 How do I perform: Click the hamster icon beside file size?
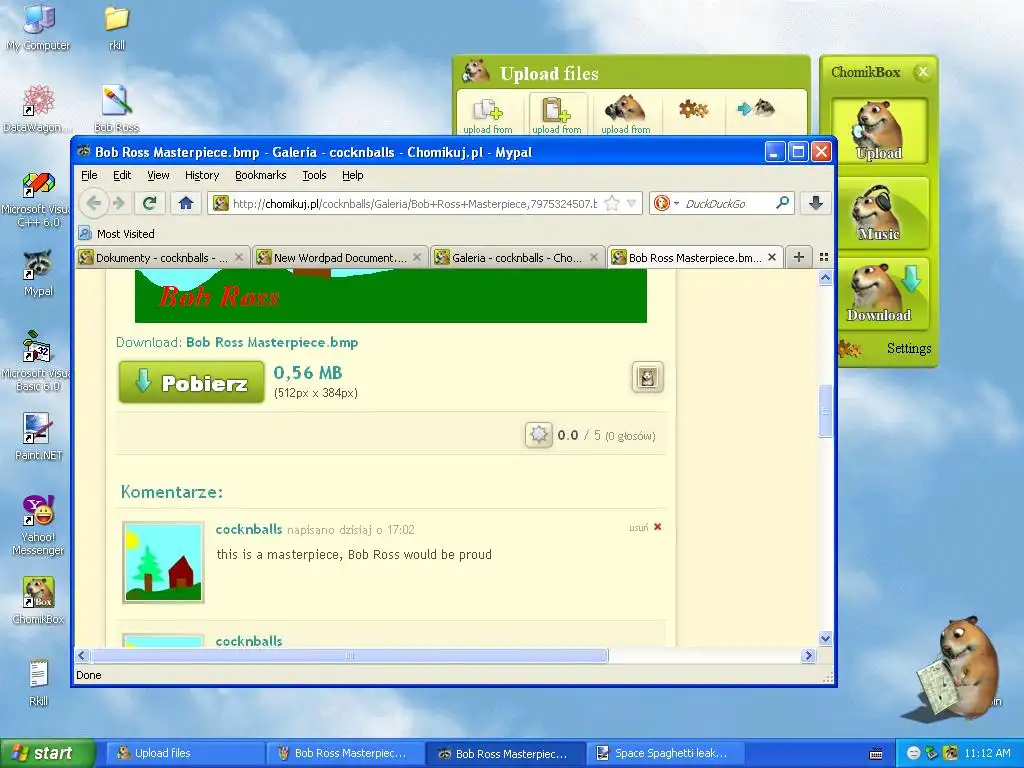[x=647, y=377]
